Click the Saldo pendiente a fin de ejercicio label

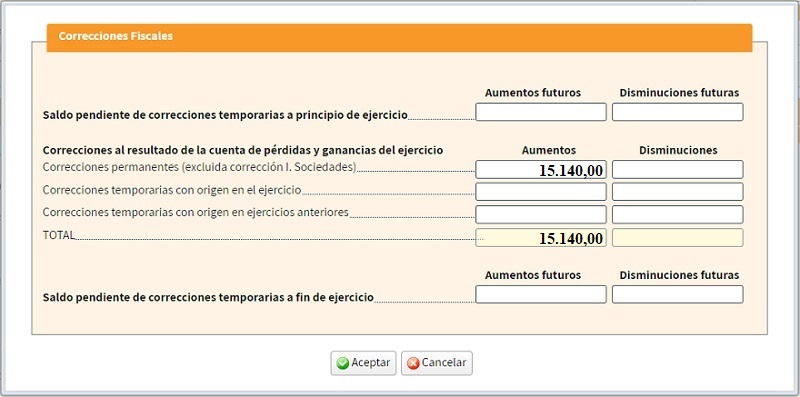[208, 297]
